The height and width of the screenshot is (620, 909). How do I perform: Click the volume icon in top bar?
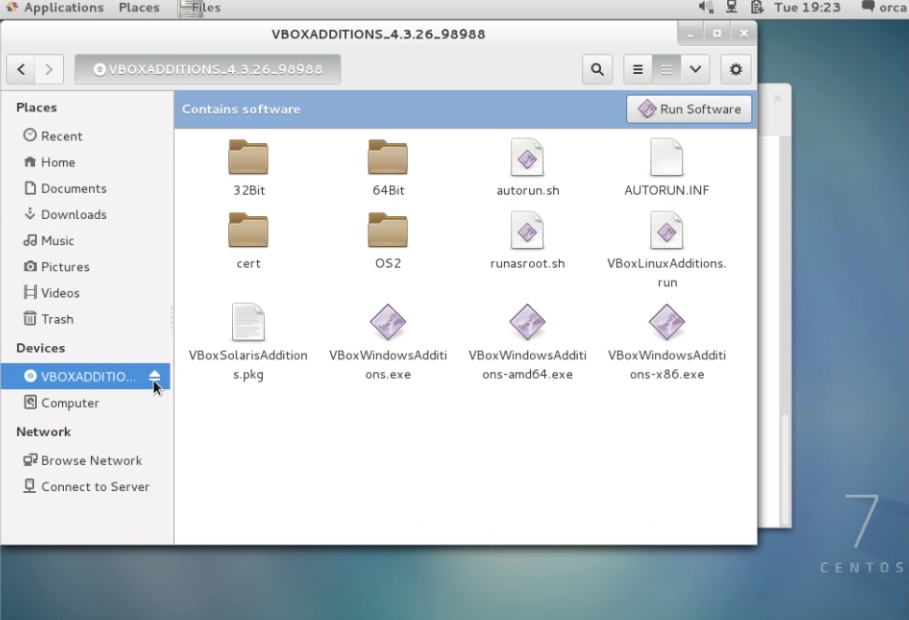coord(706,8)
